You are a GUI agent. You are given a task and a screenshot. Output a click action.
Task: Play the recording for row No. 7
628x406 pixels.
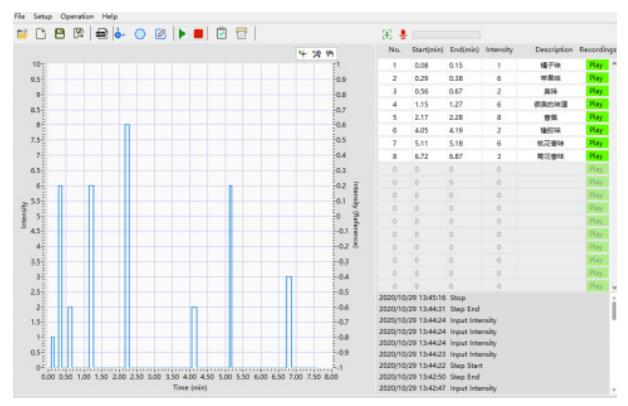(596, 143)
